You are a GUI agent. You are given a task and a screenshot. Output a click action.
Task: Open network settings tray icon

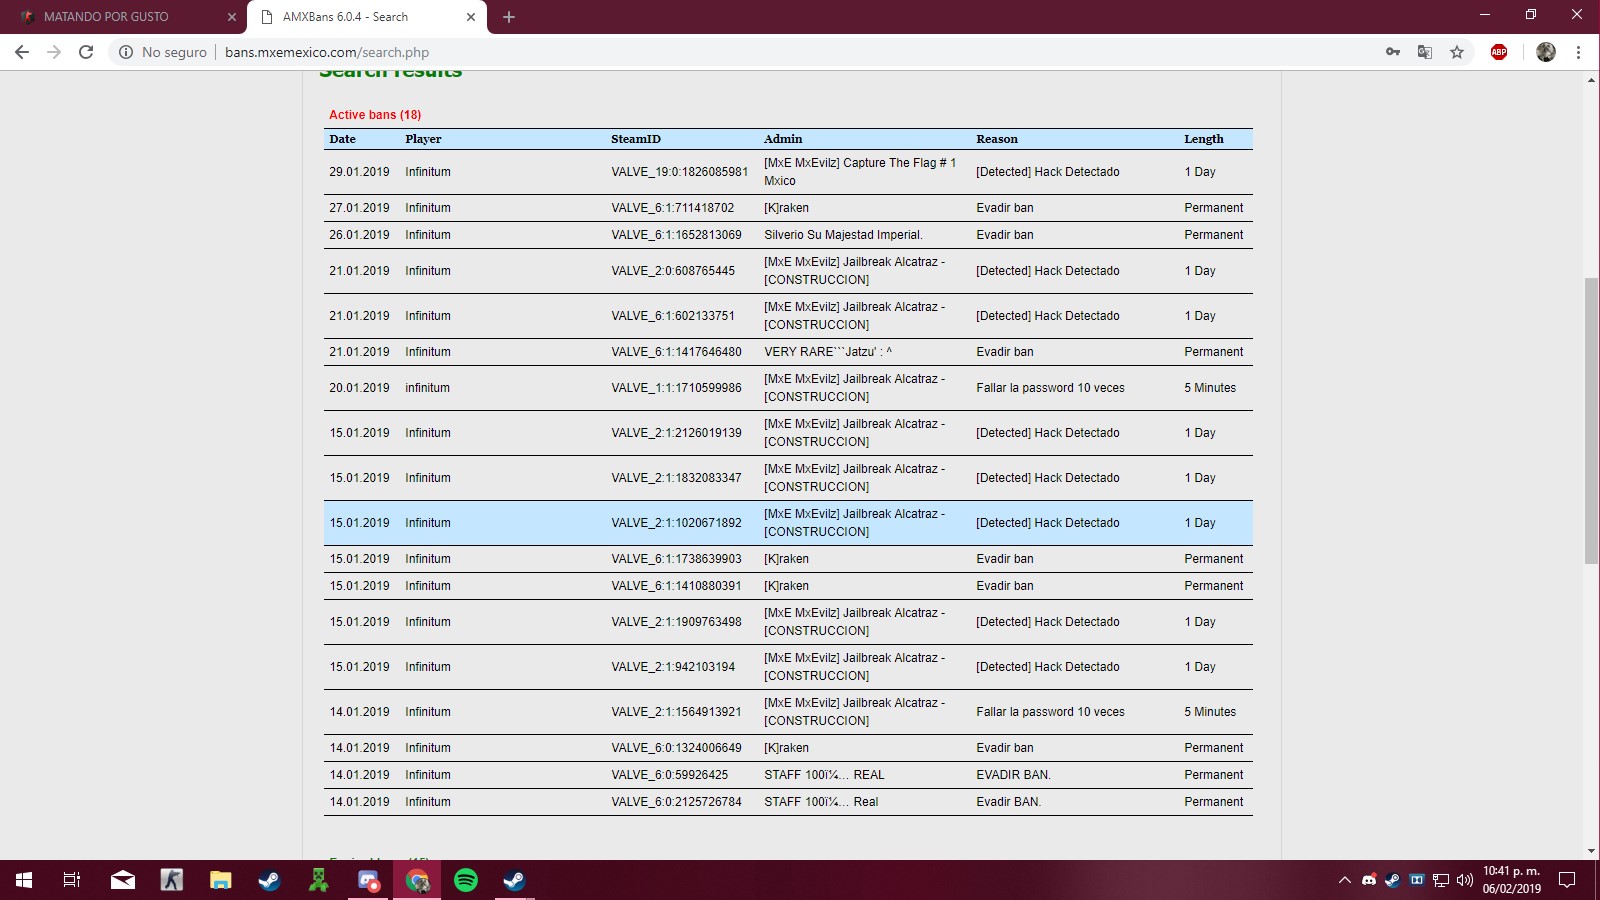(1441, 880)
